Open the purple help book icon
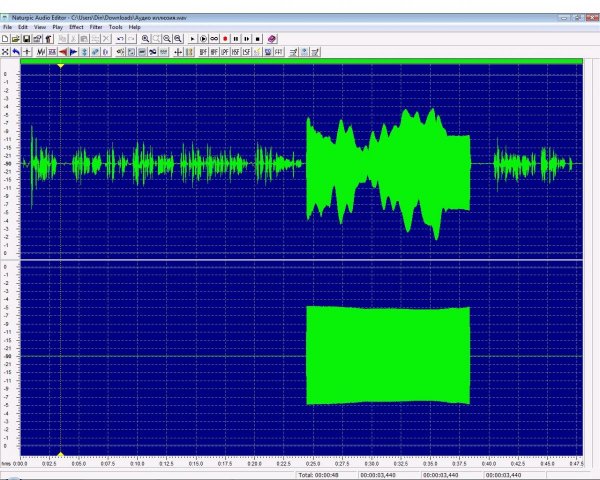Image resolution: width=600 pixels, height=480 pixels. tap(272, 39)
